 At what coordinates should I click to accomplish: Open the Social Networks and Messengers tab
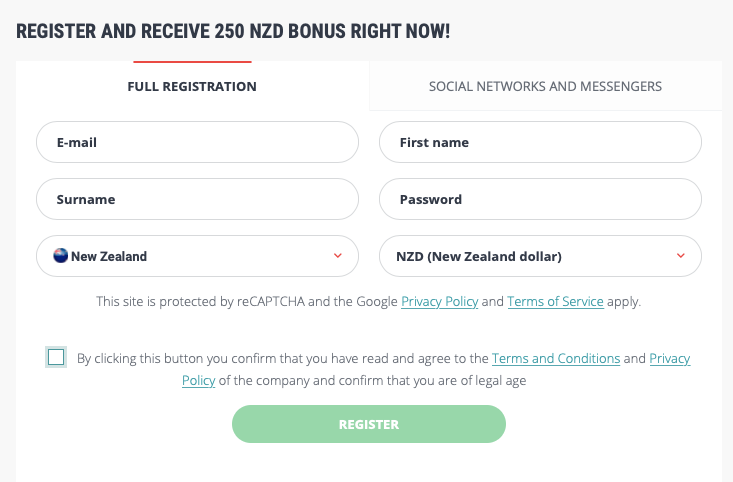(x=545, y=86)
